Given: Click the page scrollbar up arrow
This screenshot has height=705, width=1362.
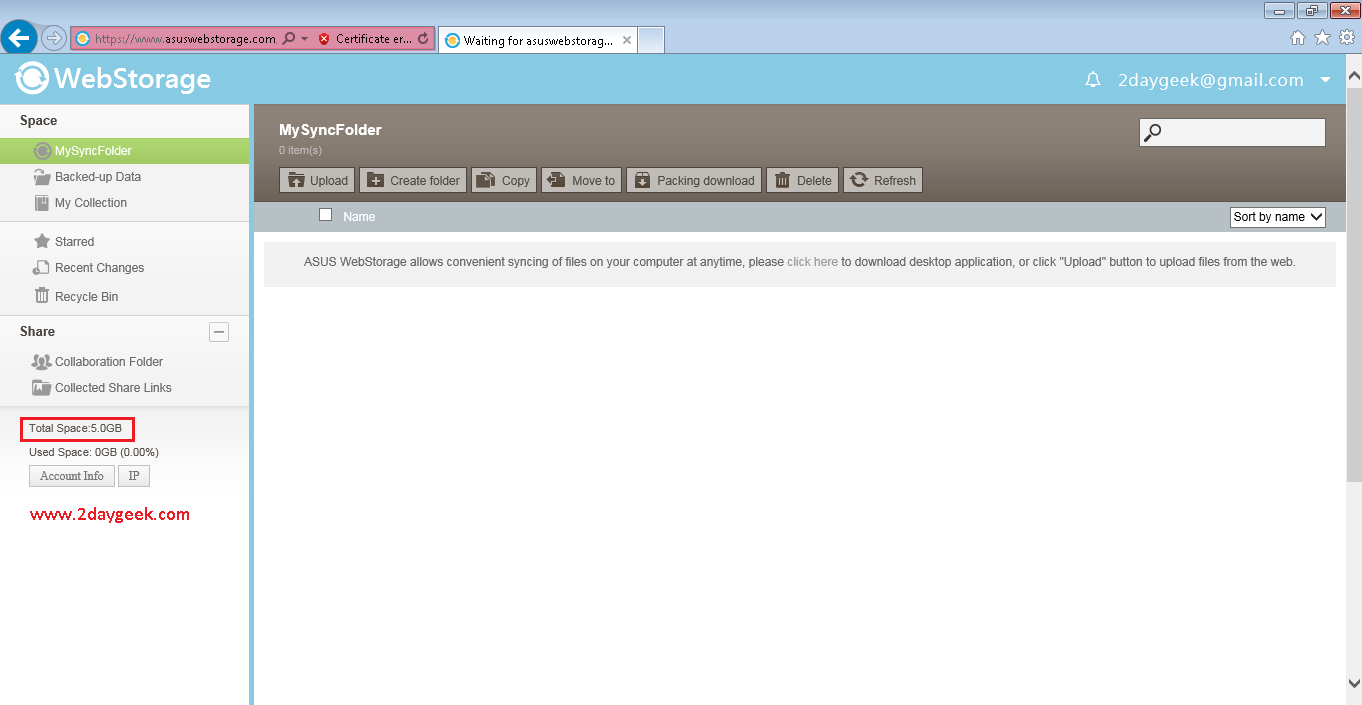Looking at the screenshot, I should (1354, 74).
